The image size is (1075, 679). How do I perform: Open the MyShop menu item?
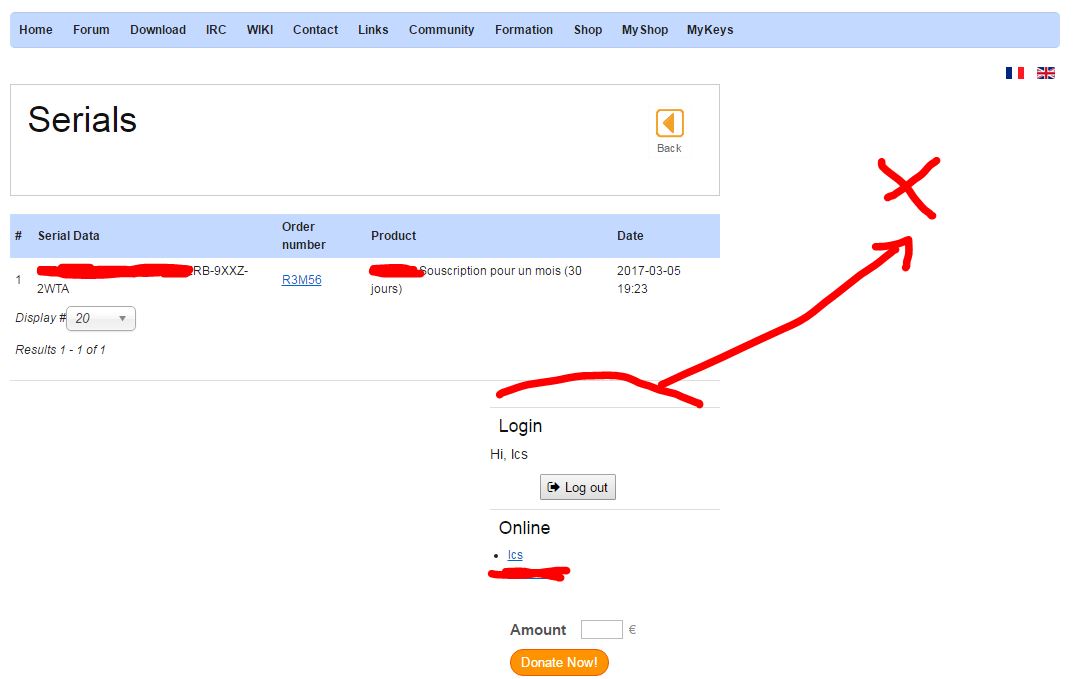tap(644, 29)
